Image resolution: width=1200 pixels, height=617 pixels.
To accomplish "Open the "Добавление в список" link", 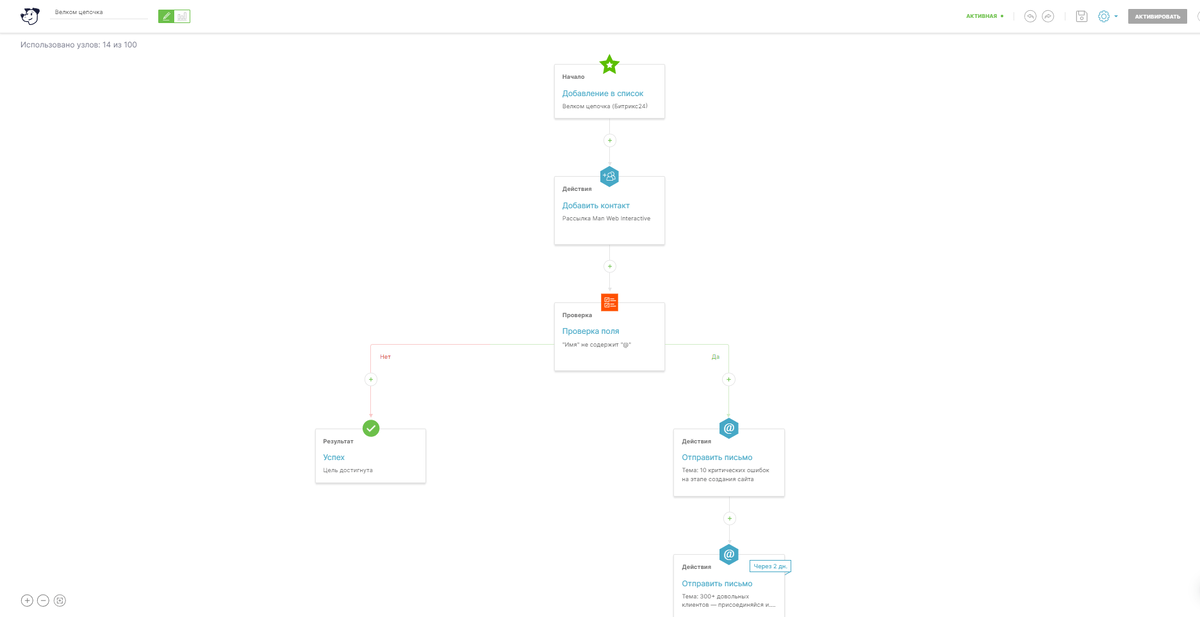I will pos(602,93).
